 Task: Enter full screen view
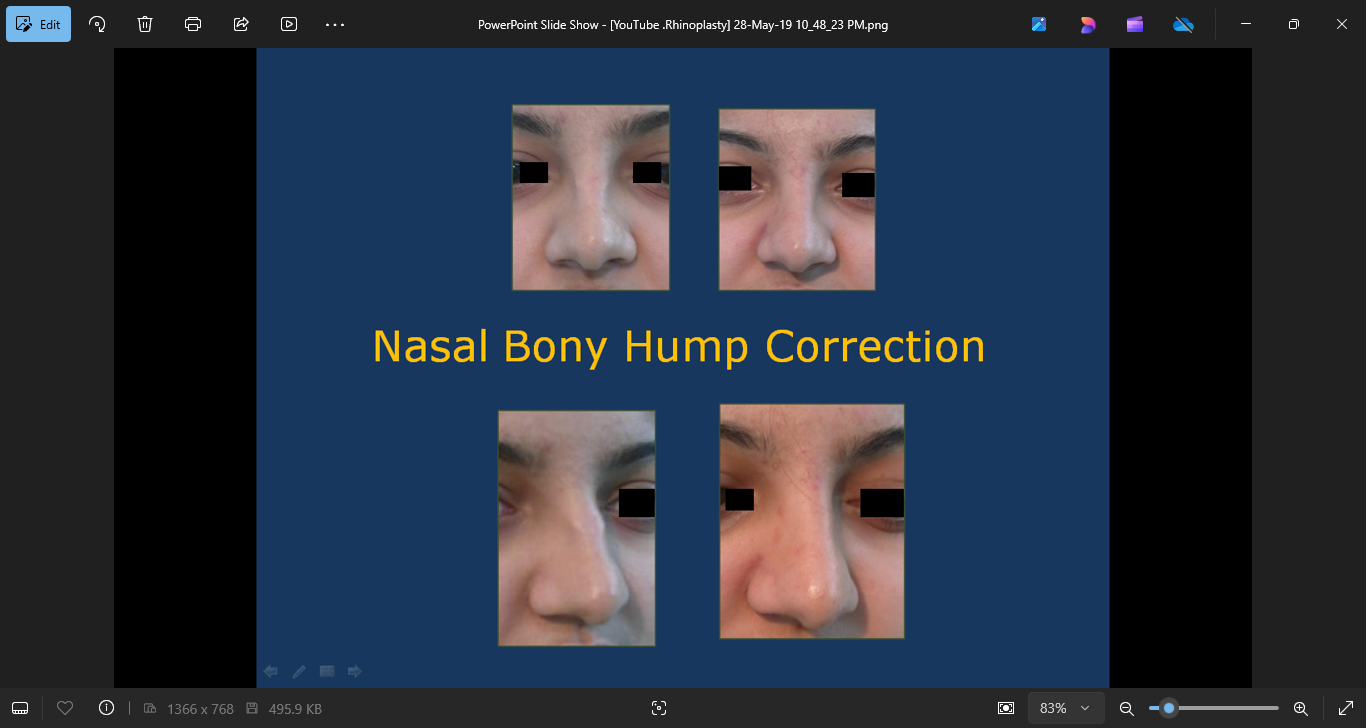(1345, 708)
